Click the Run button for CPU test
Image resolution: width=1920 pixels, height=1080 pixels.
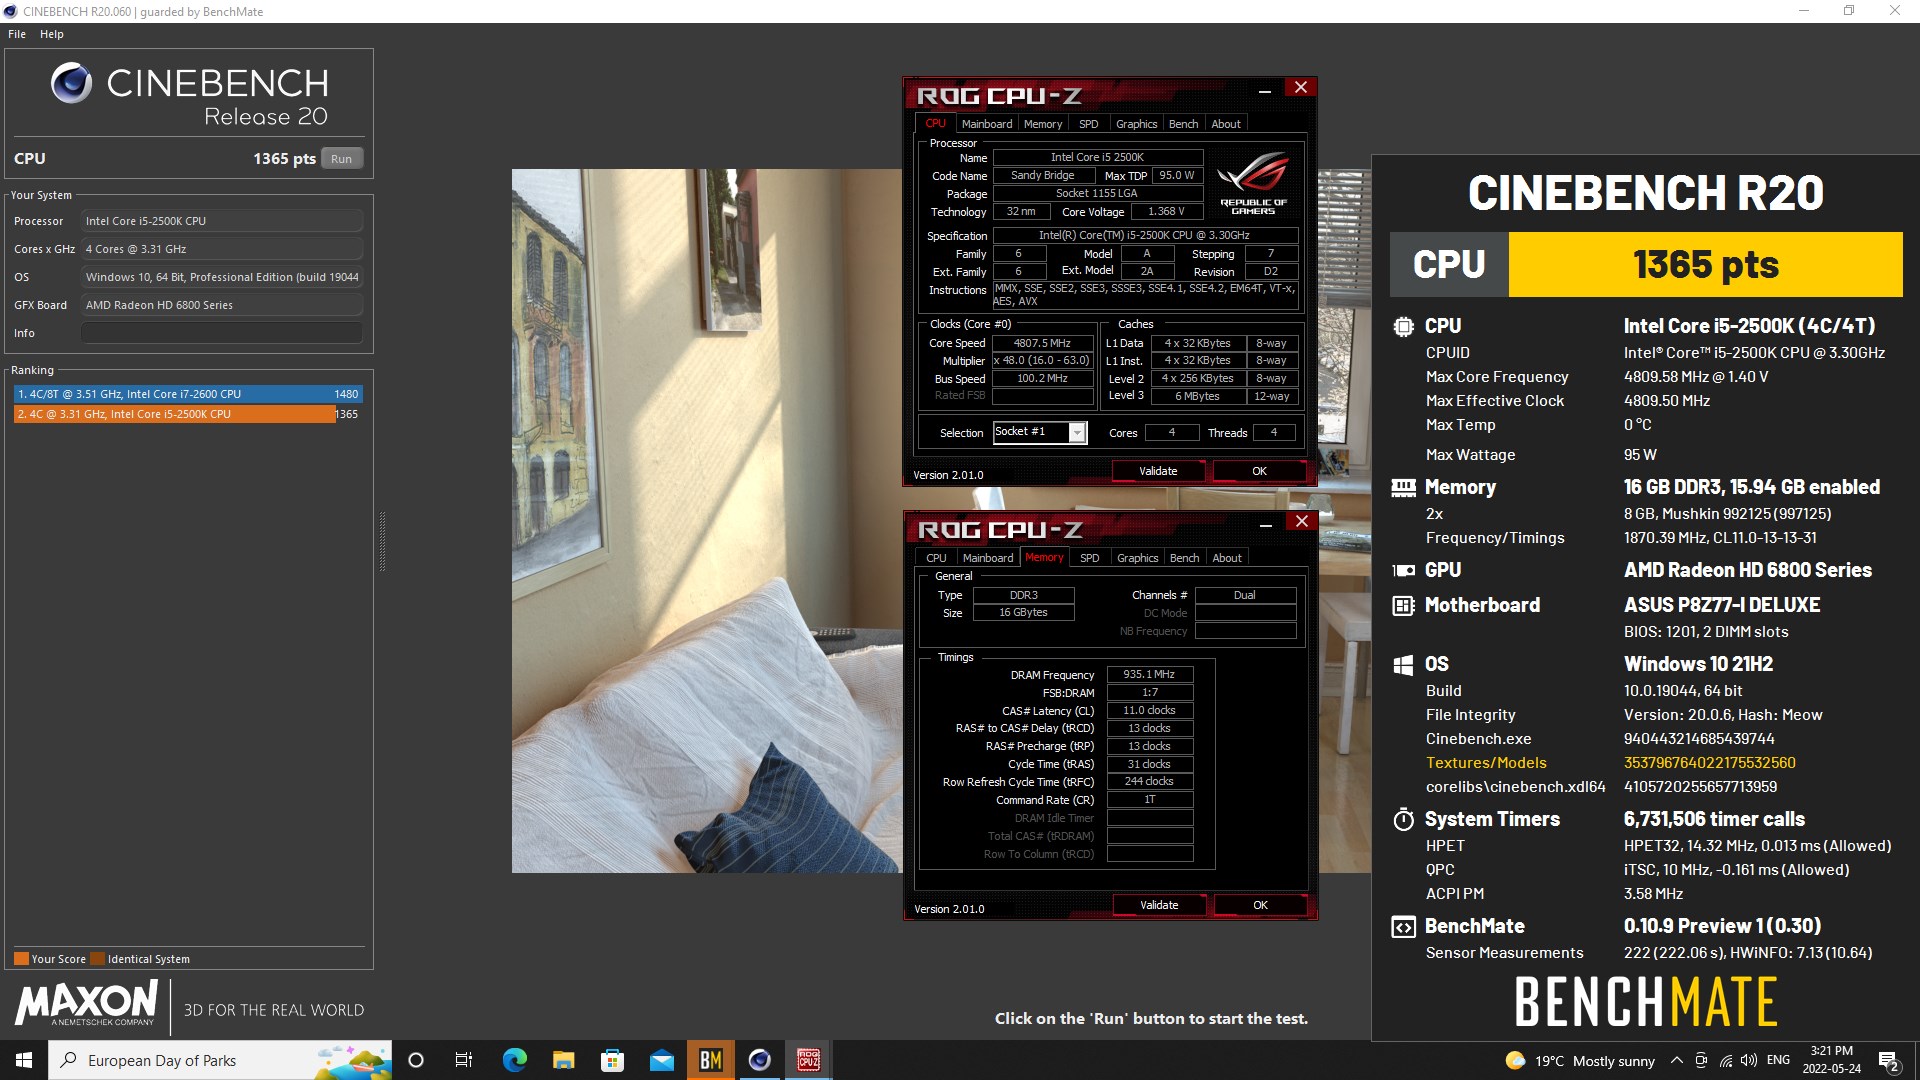coord(341,158)
